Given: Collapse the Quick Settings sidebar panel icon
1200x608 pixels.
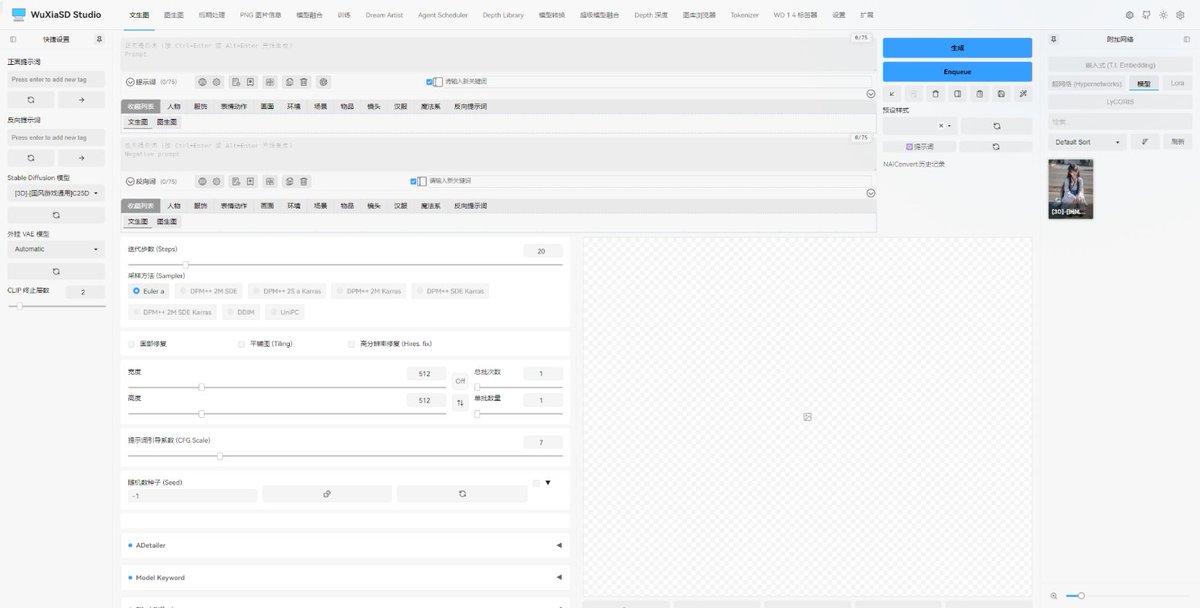Looking at the screenshot, I should [x=13, y=39].
